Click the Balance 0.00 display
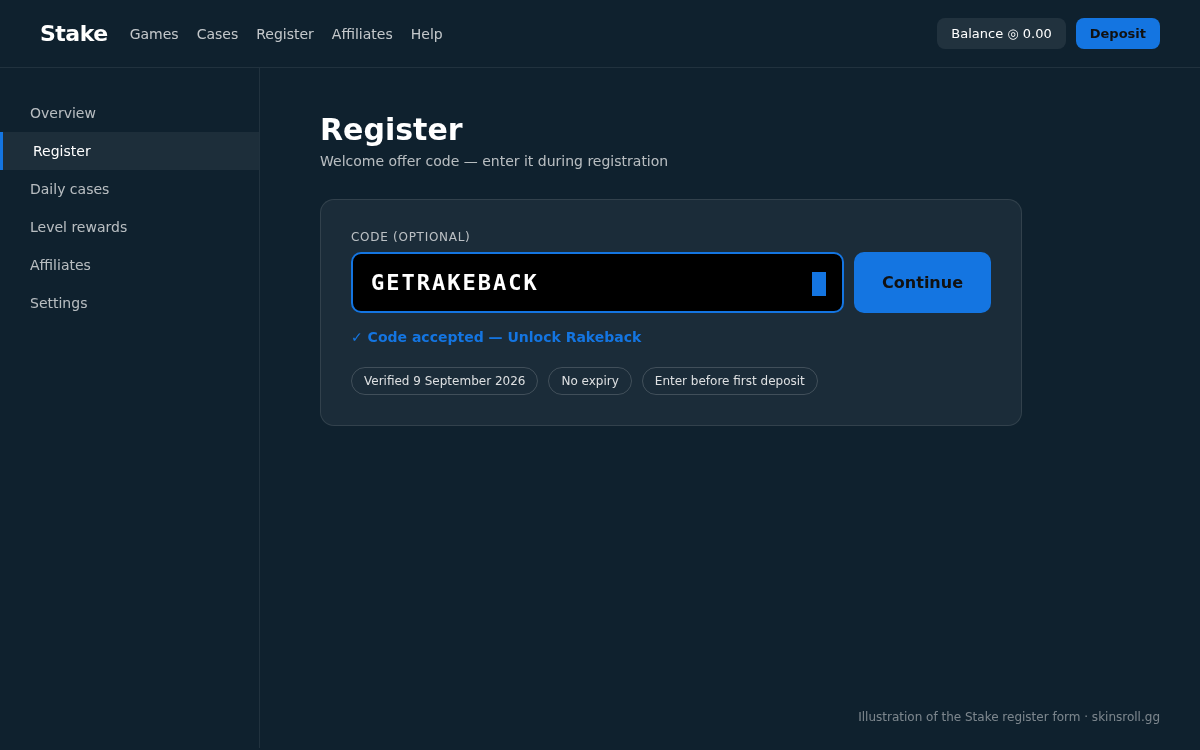This screenshot has height=750, width=1200. point(1001,33)
